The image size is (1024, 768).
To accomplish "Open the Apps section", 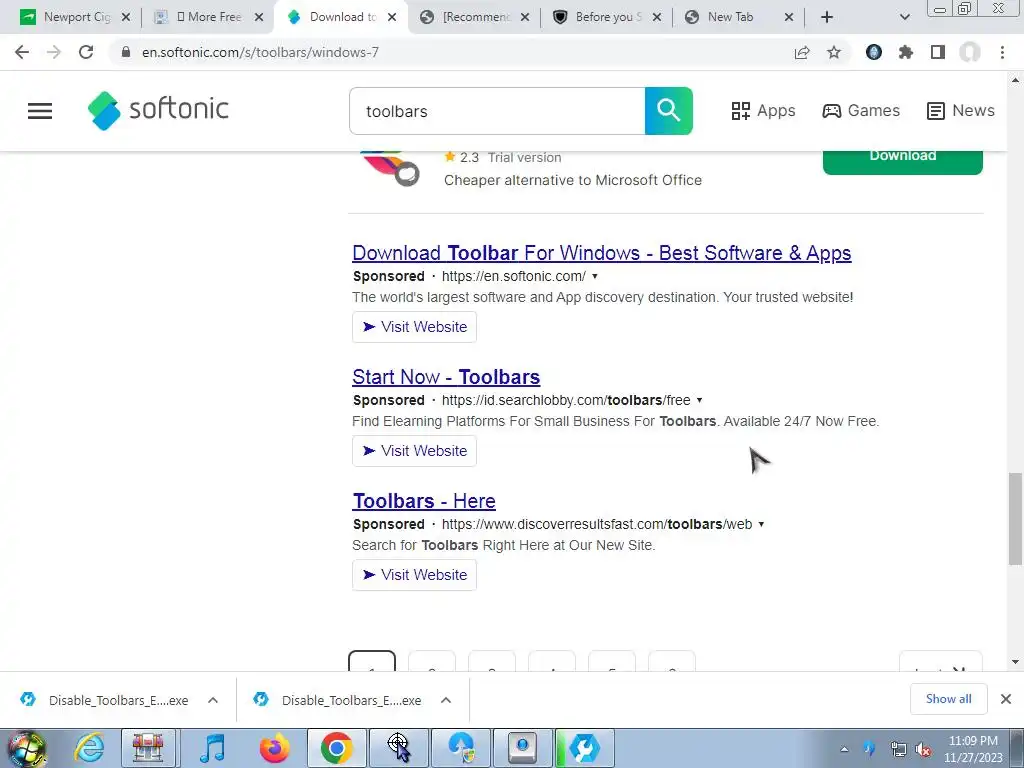I will point(763,110).
